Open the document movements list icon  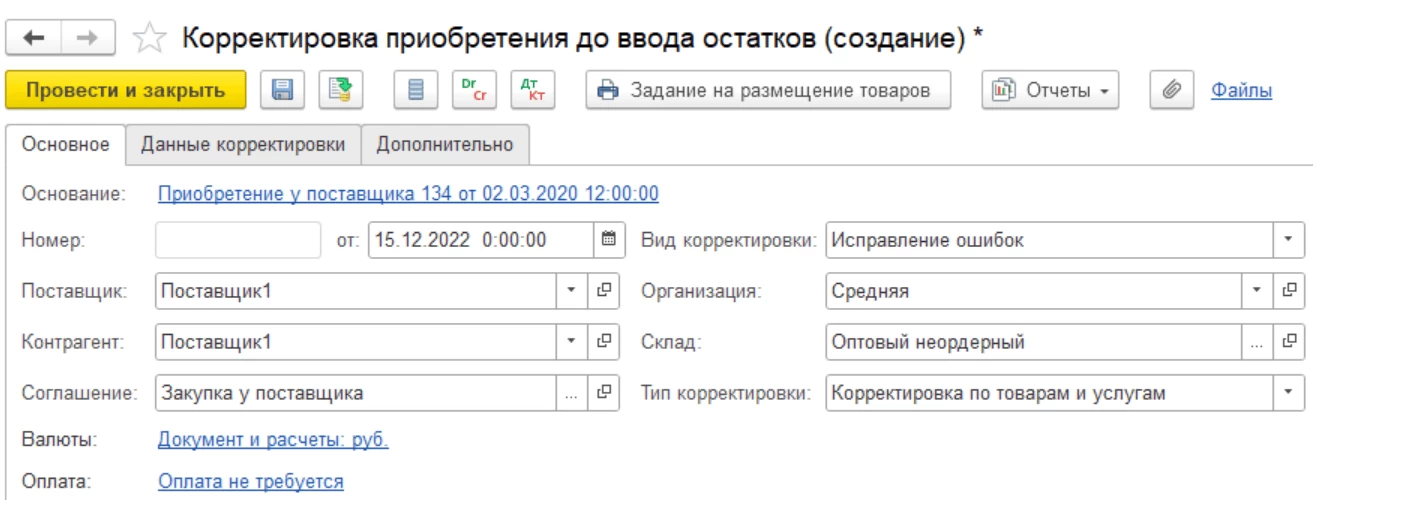(414, 91)
